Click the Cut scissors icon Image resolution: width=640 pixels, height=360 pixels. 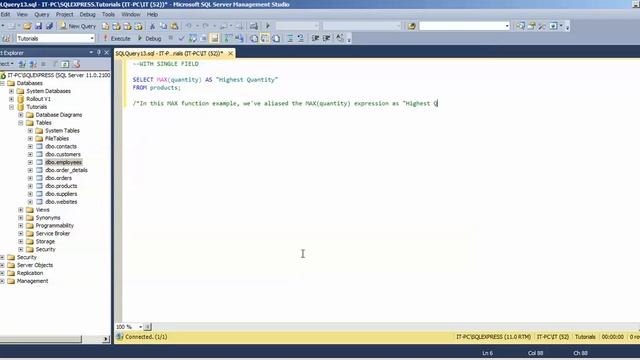152,26
